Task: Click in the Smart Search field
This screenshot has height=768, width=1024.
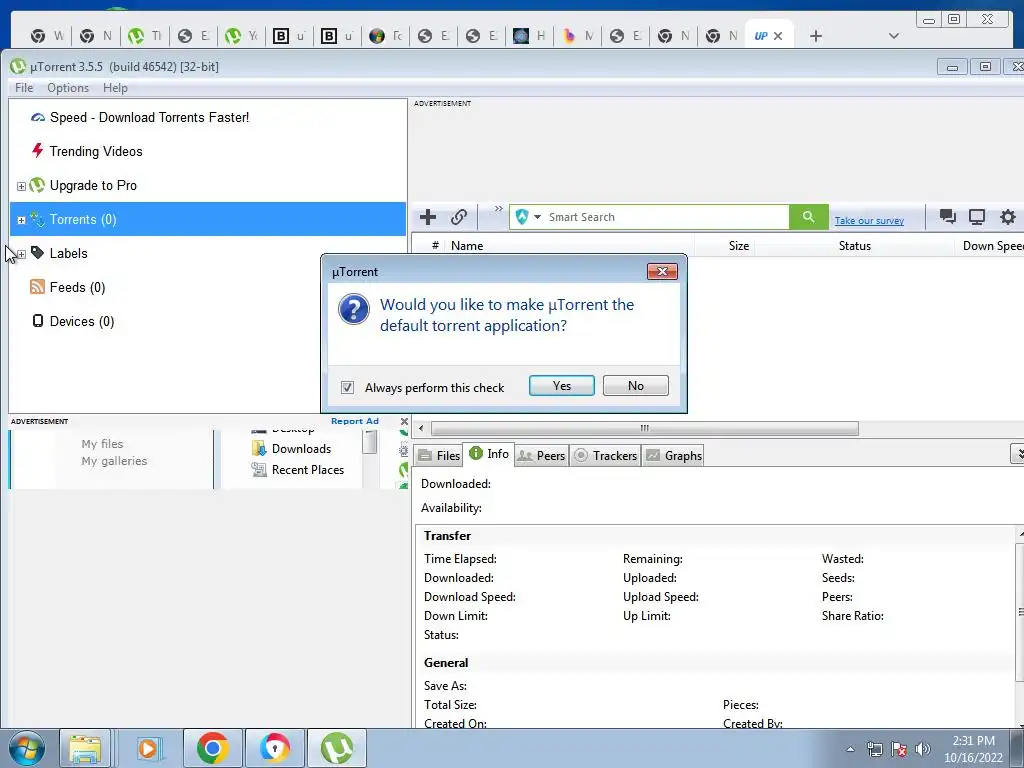Action: click(x=667, y=217)
